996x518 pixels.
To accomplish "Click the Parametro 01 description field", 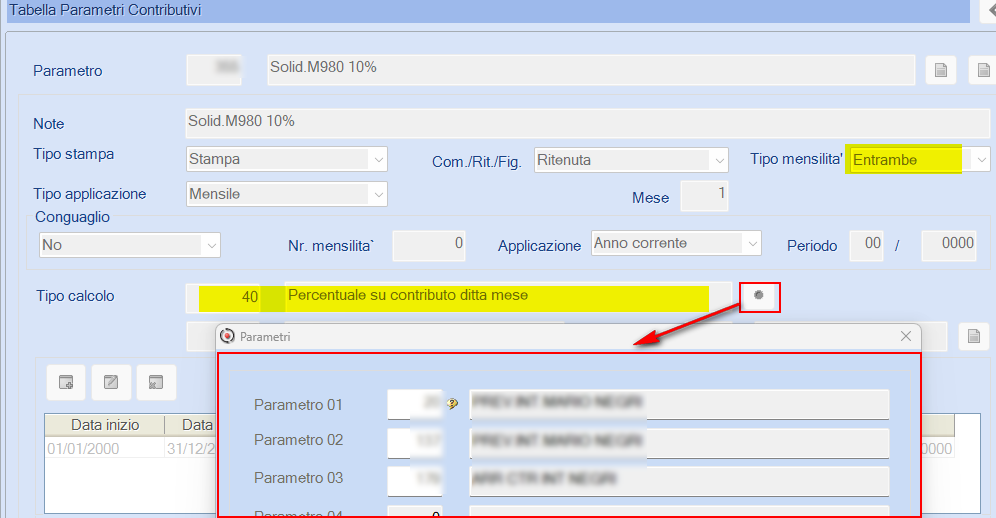I will [x=679, y=404].
